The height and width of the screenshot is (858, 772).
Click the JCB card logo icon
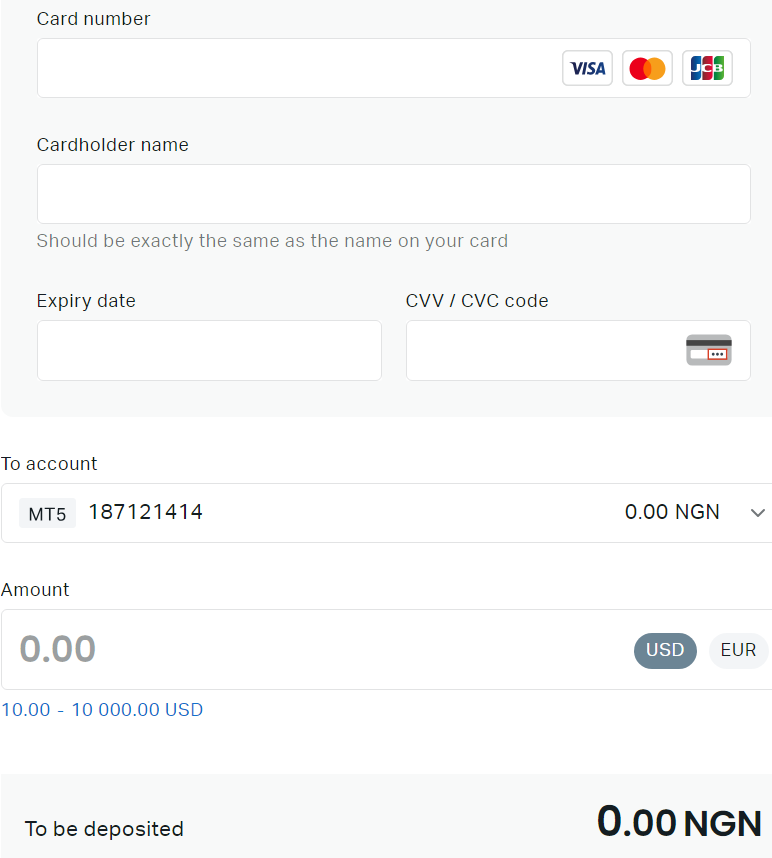pyautogui.click(x=707, y=68)
